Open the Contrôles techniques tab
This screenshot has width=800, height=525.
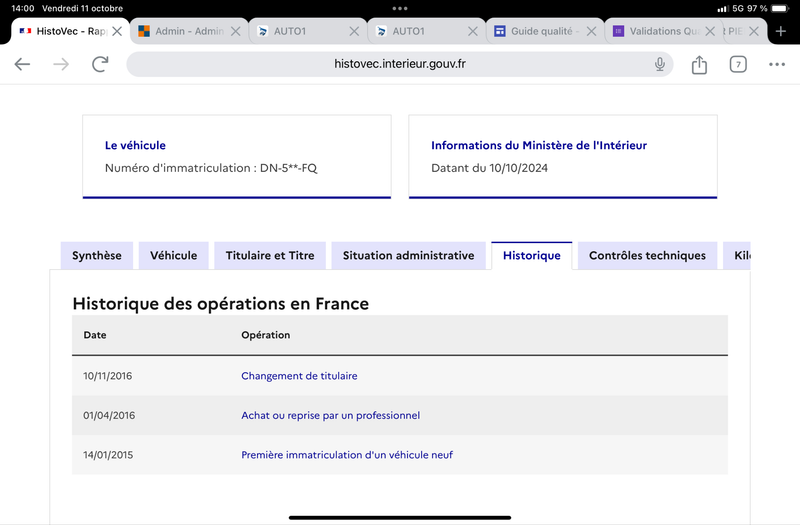(x=647, y=256)
